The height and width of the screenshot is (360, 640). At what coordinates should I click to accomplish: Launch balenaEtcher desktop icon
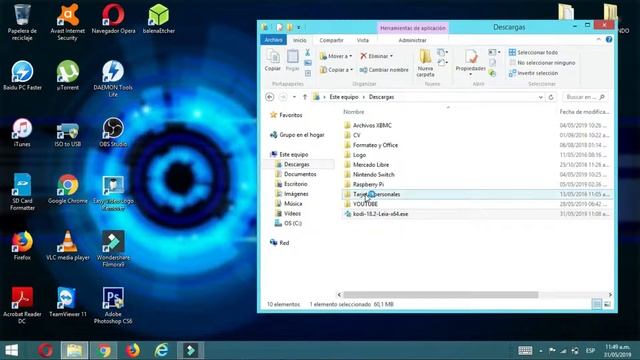(158, 20)
